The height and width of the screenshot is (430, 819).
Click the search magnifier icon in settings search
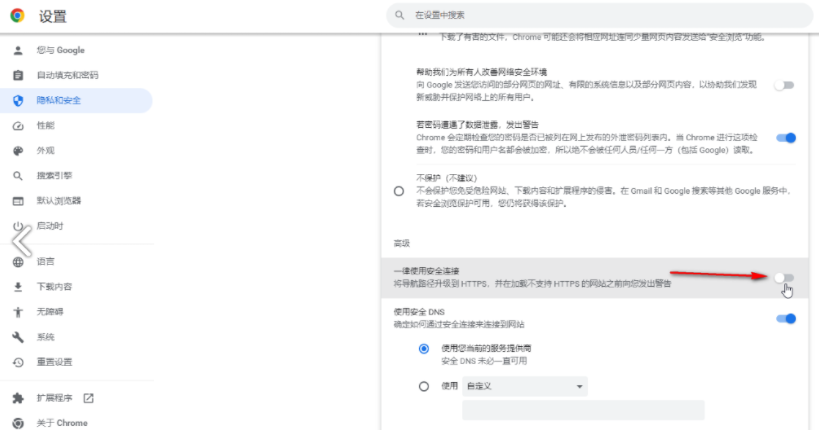pyautogui.click(x=400, y=15)
